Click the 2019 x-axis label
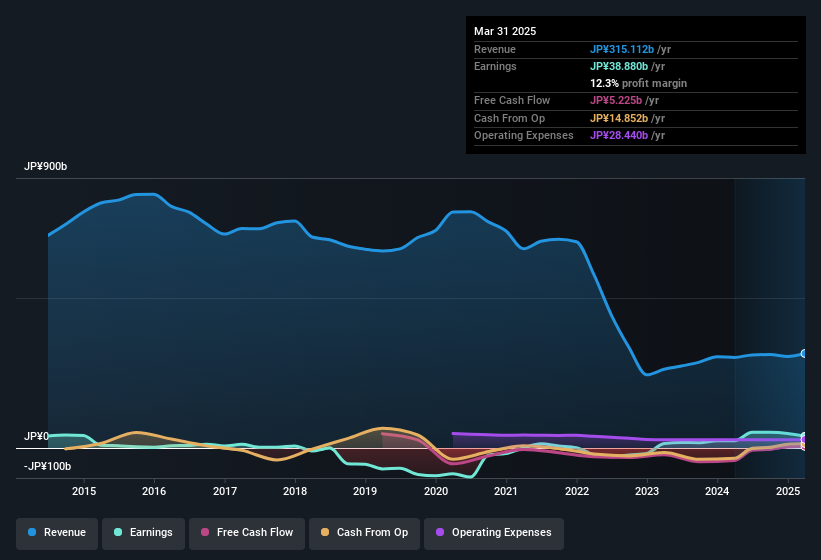 pyautogui.click(x=365, y=491)
